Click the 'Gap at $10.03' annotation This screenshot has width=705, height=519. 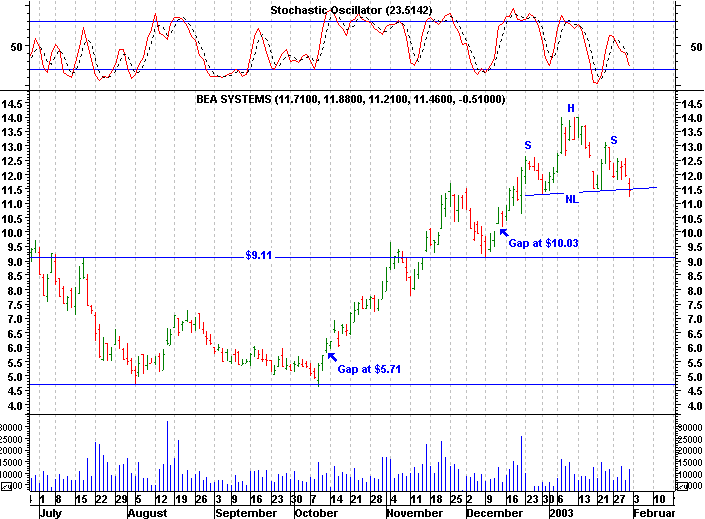543,243
